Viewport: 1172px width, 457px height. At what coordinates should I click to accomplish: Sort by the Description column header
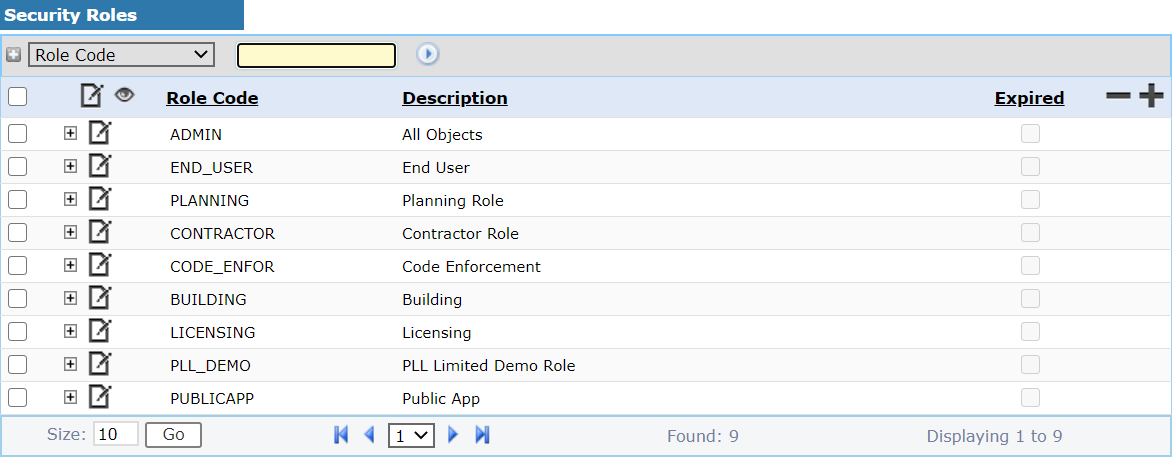click(x=454, y=98)
